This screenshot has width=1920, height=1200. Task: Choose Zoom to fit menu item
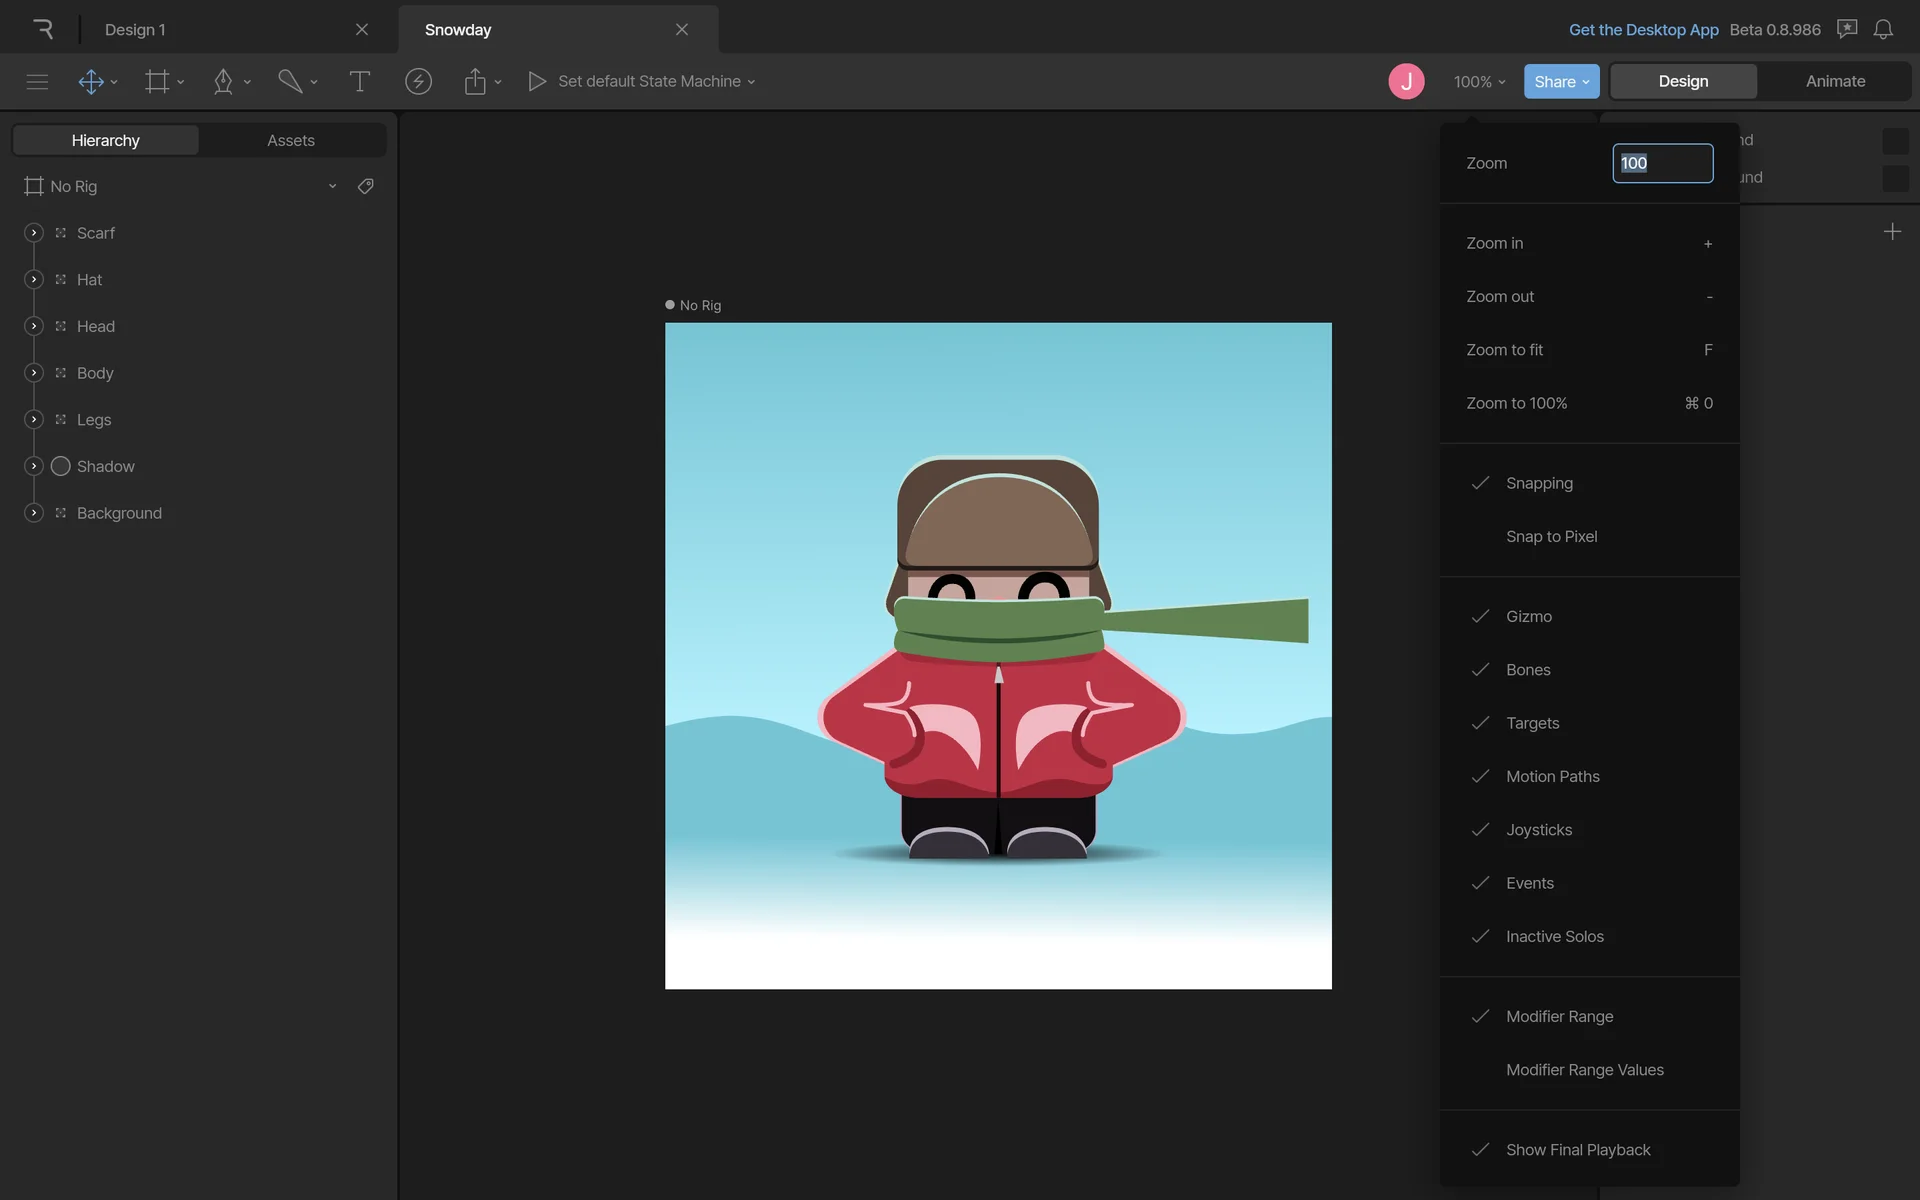pos(1504,350)
